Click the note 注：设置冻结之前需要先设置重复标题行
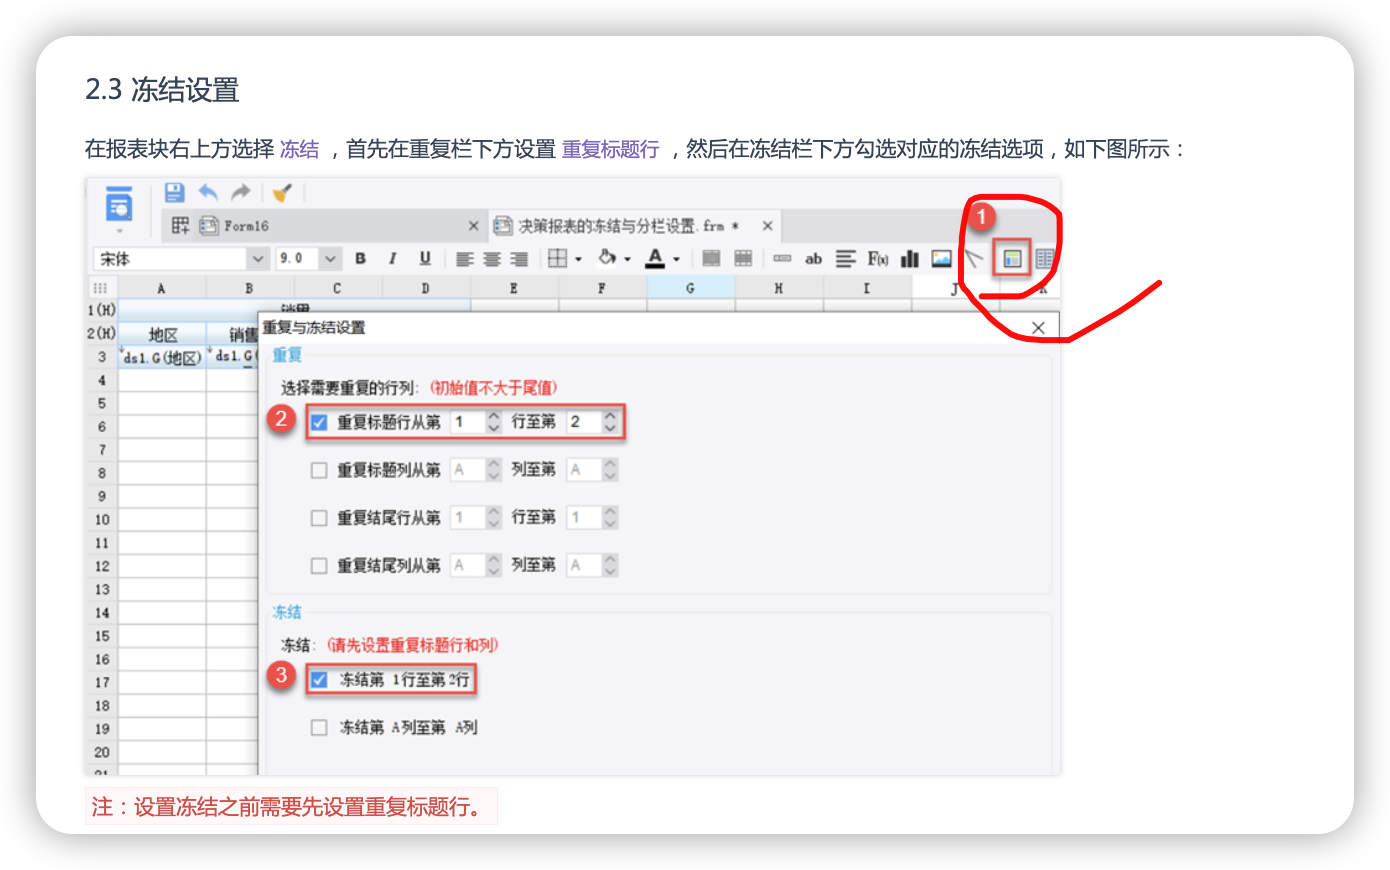The height and width of the screenshot is (870, 1390). (x=290, y=807)
